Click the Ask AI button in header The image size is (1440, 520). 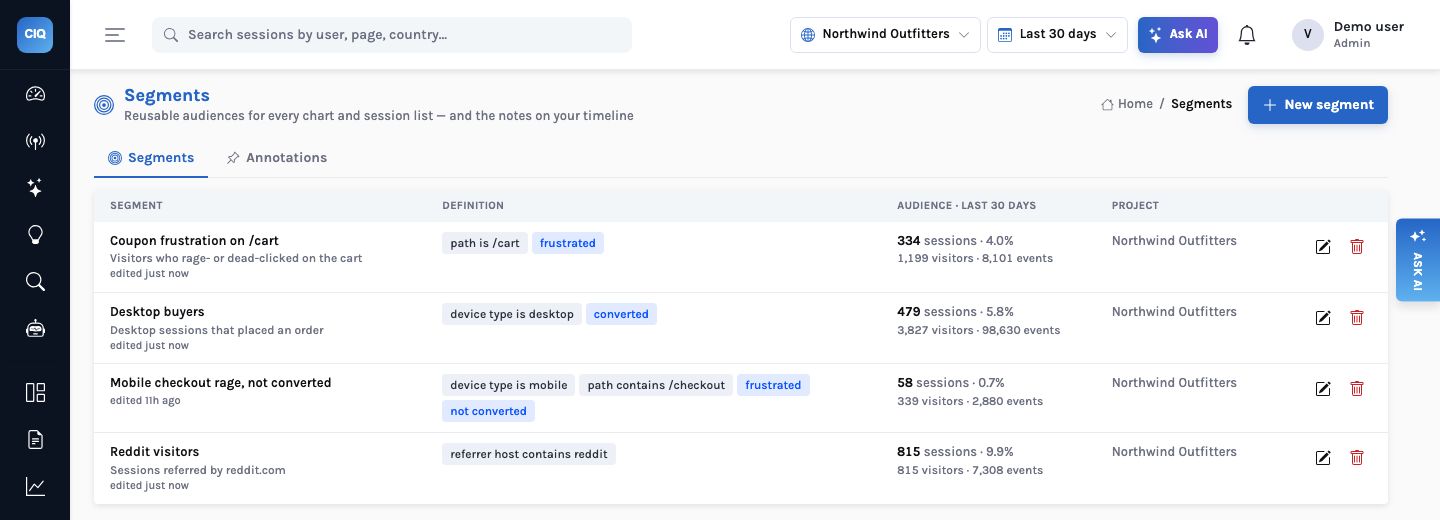click(1178, 35)
